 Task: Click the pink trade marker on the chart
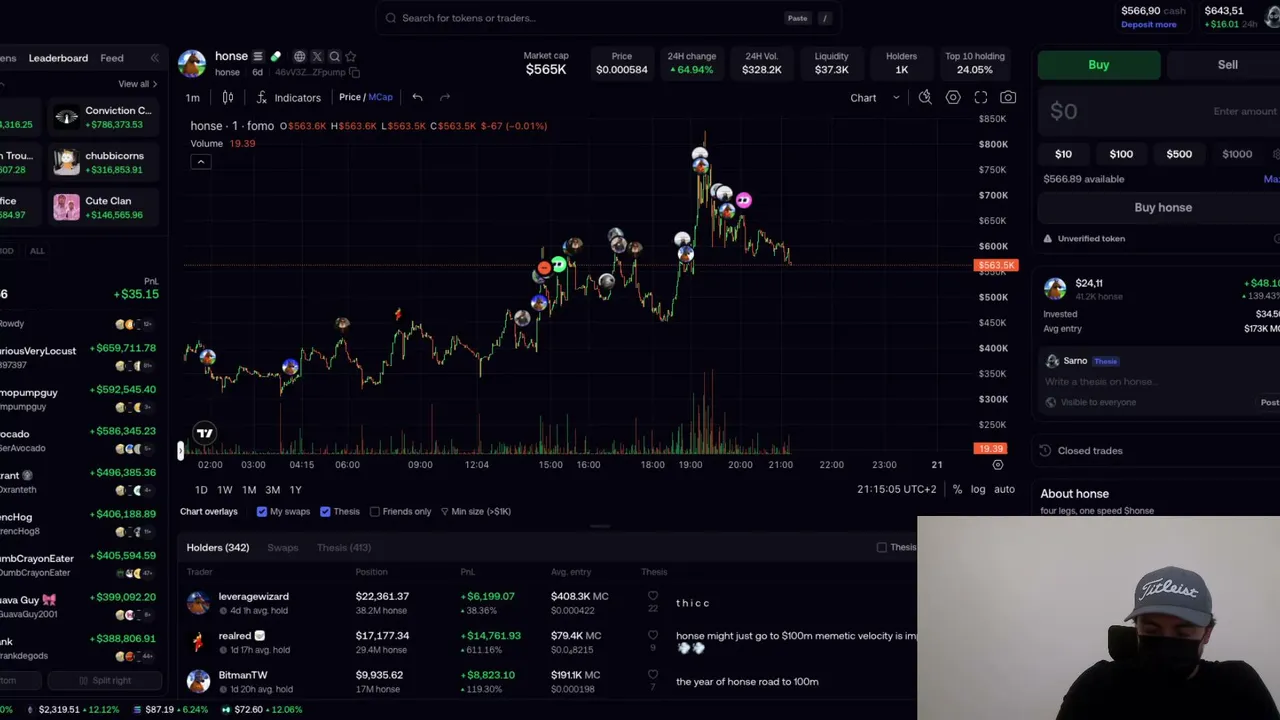tap(743, 201)
